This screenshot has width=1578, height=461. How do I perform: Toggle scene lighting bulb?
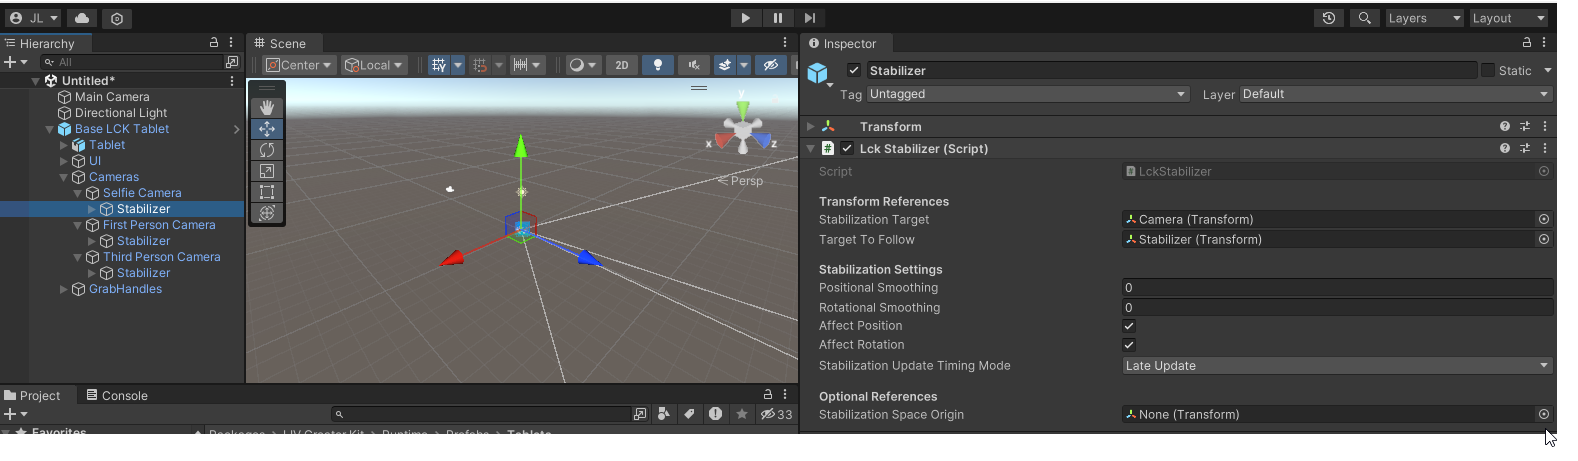click(x=657, y=65)
